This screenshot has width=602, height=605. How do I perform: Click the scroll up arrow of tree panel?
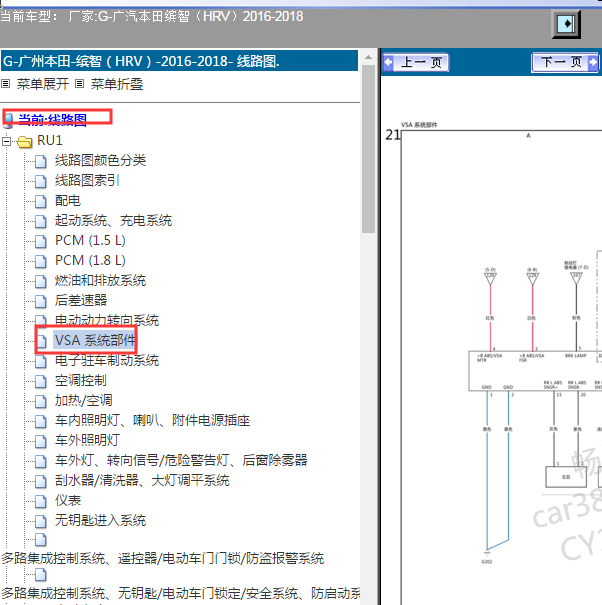coord(369,57)
